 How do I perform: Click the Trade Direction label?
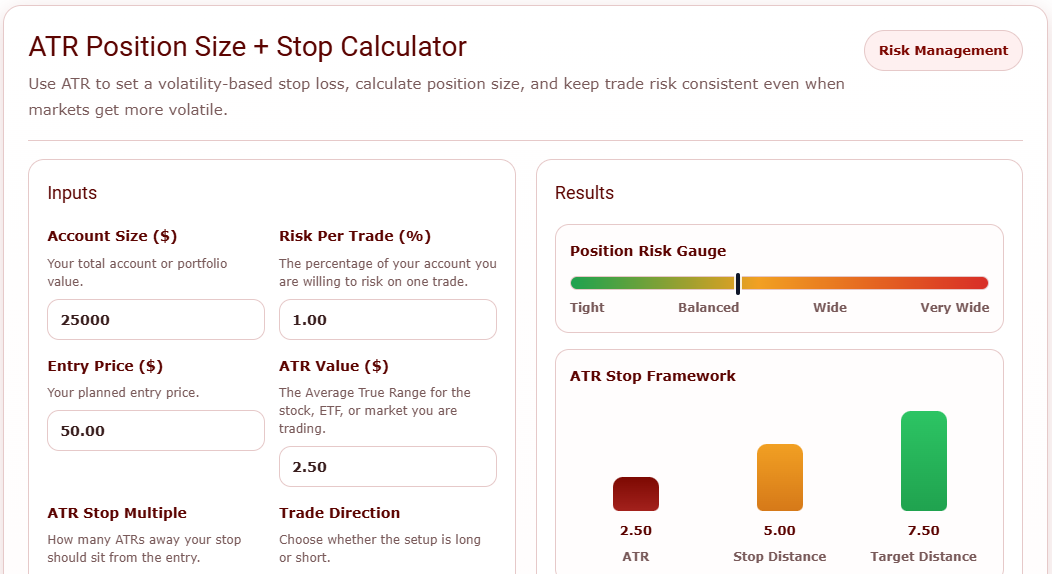point(339,513)
